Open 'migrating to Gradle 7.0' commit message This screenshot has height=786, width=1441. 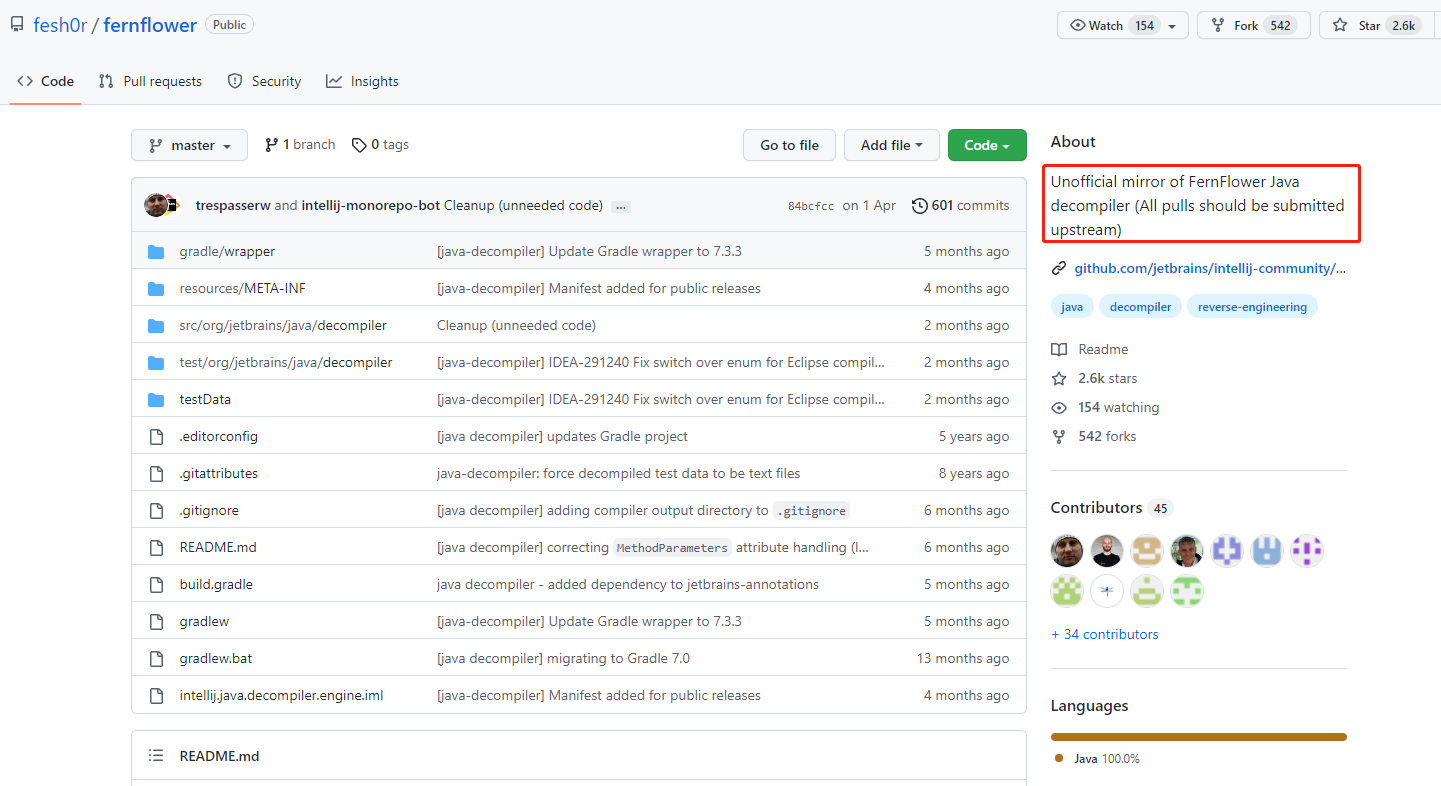coord(563,658)
